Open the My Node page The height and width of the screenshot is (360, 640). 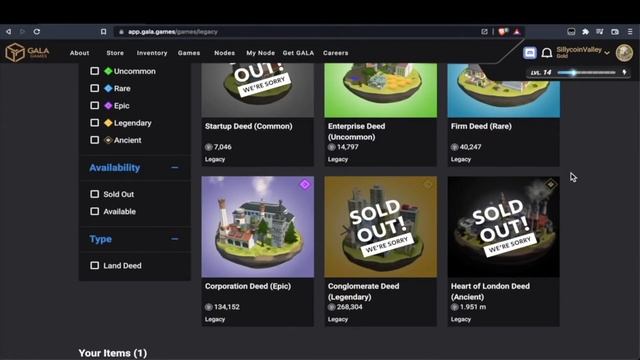click(260, 53)
